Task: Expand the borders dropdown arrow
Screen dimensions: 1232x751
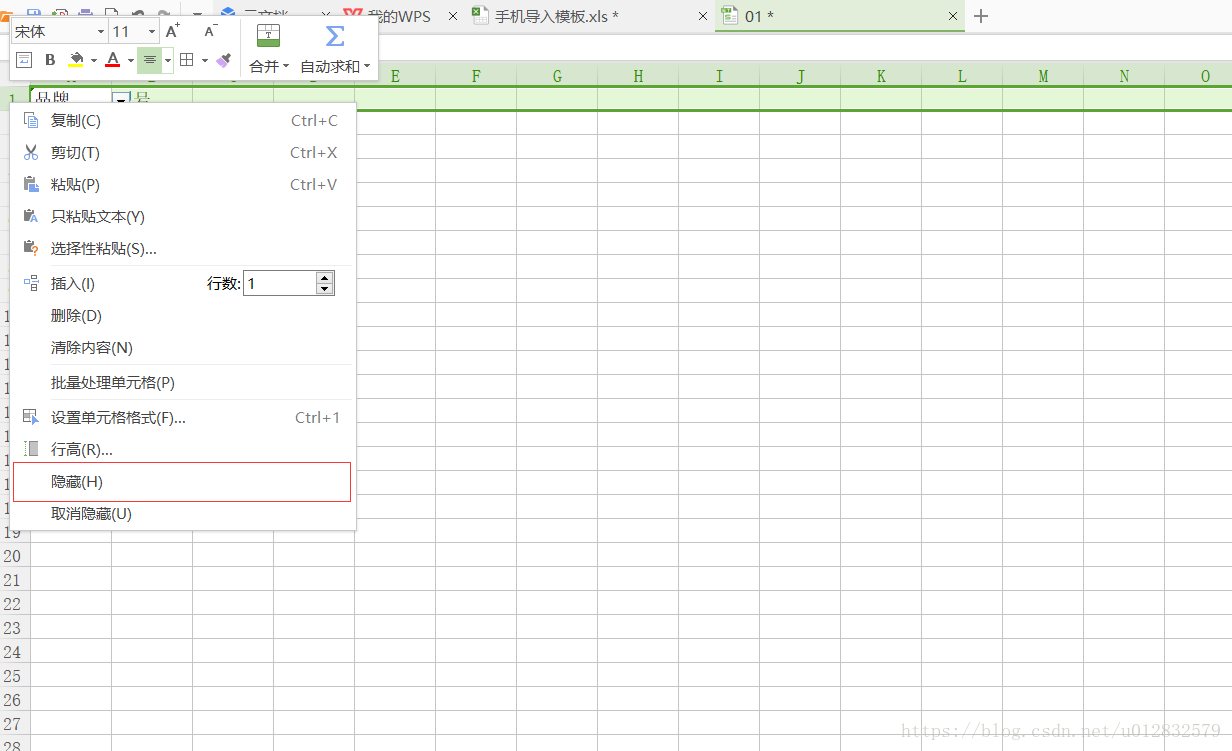Action: pos(205,60)
